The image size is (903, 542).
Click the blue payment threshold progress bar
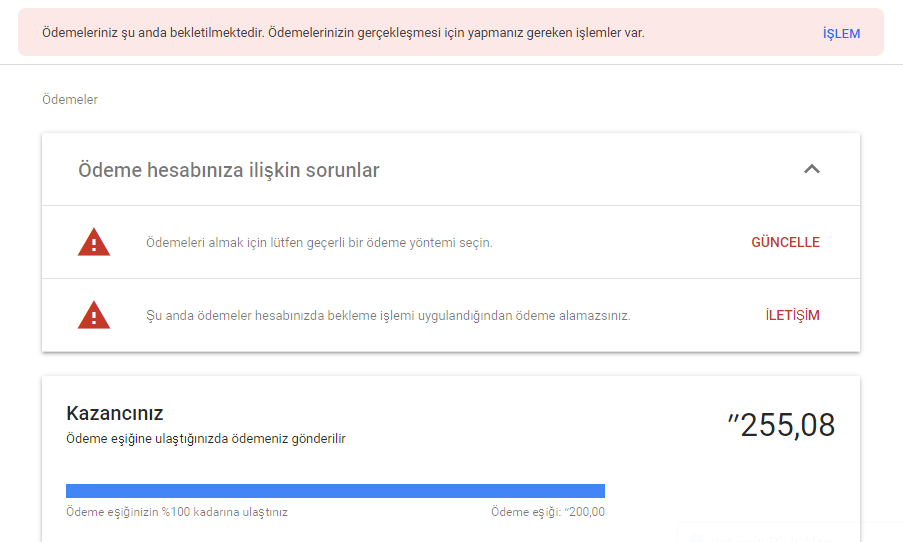pyautogui.click(x=335, y=491)
